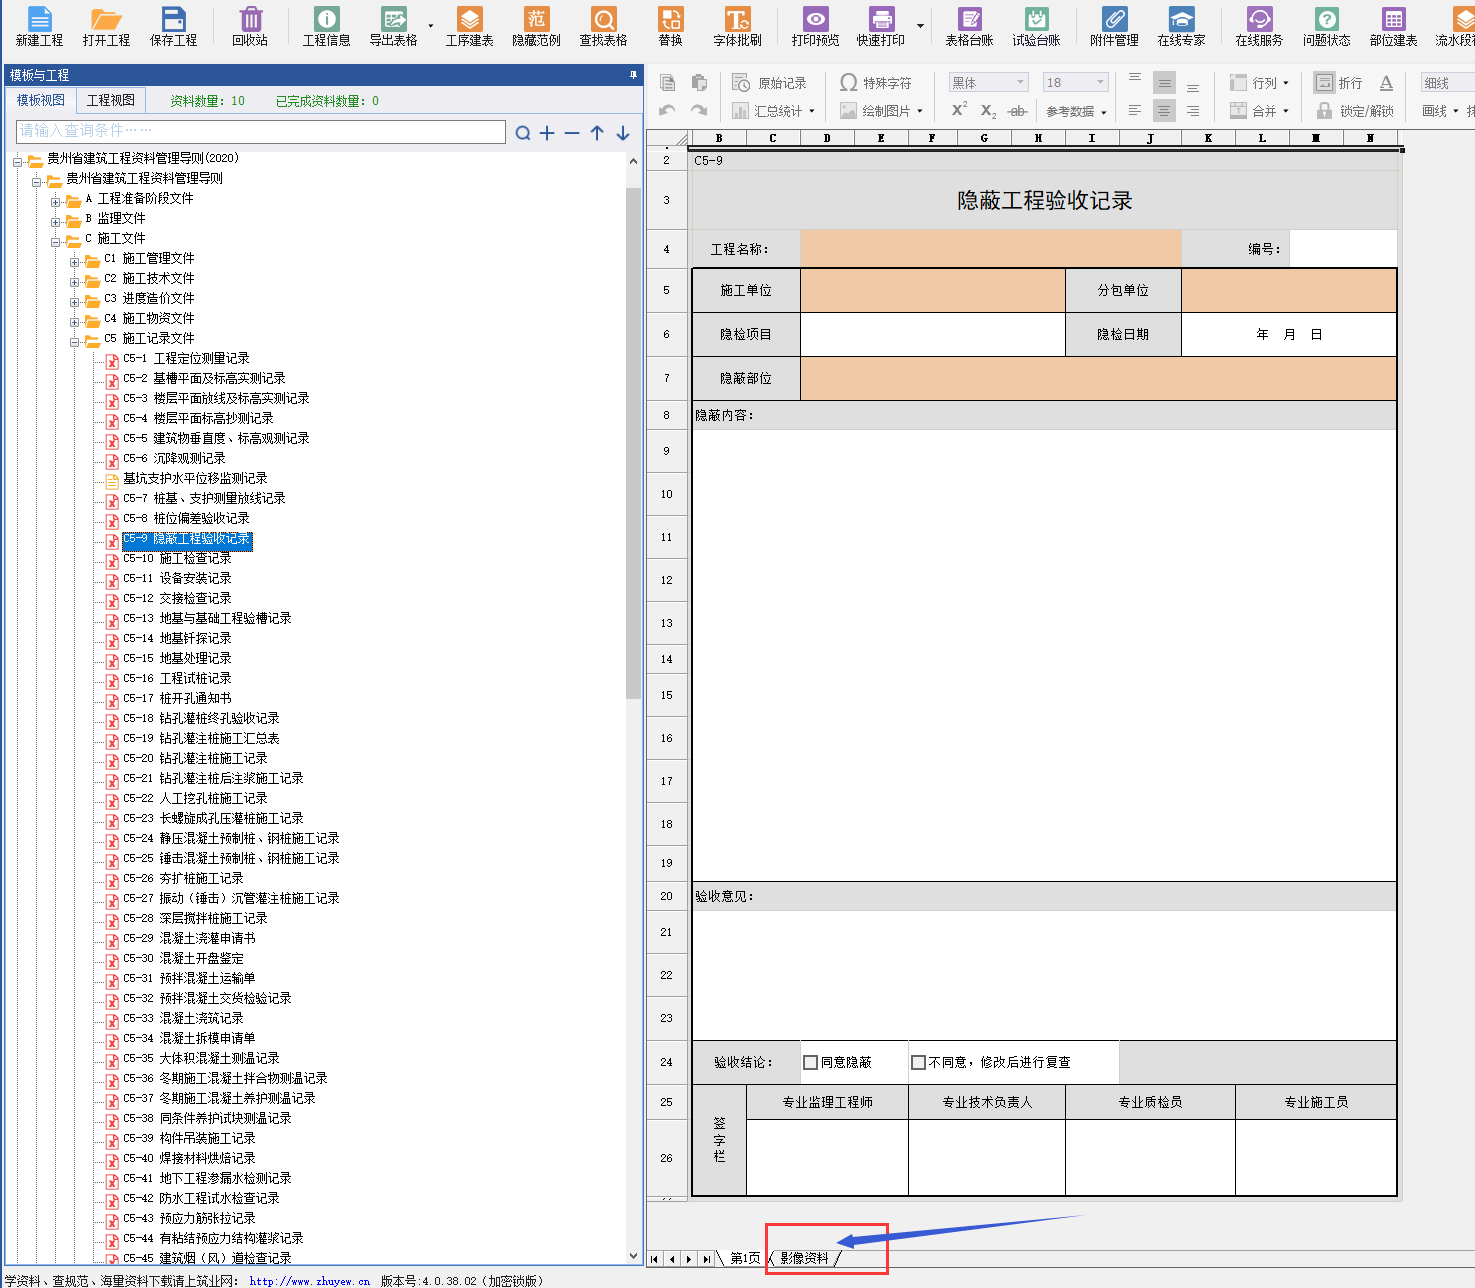
Task: Click the 快速打印 printer icon
Action: (881, 26)
